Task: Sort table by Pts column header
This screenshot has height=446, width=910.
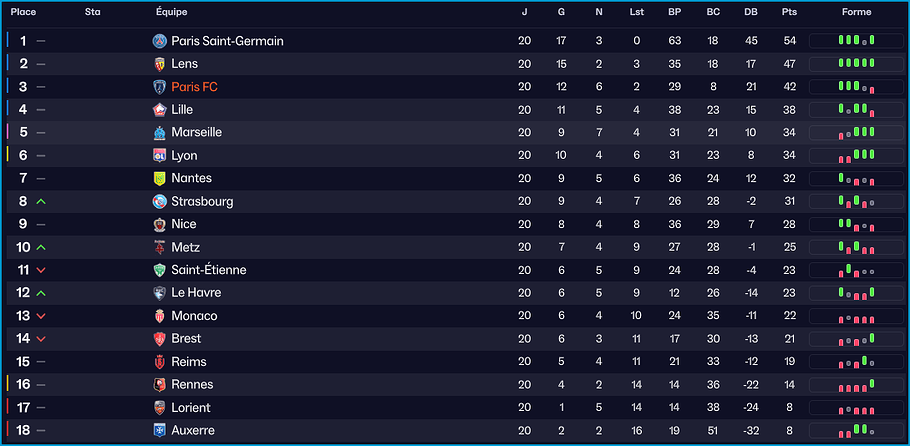Action: point(789,12)
